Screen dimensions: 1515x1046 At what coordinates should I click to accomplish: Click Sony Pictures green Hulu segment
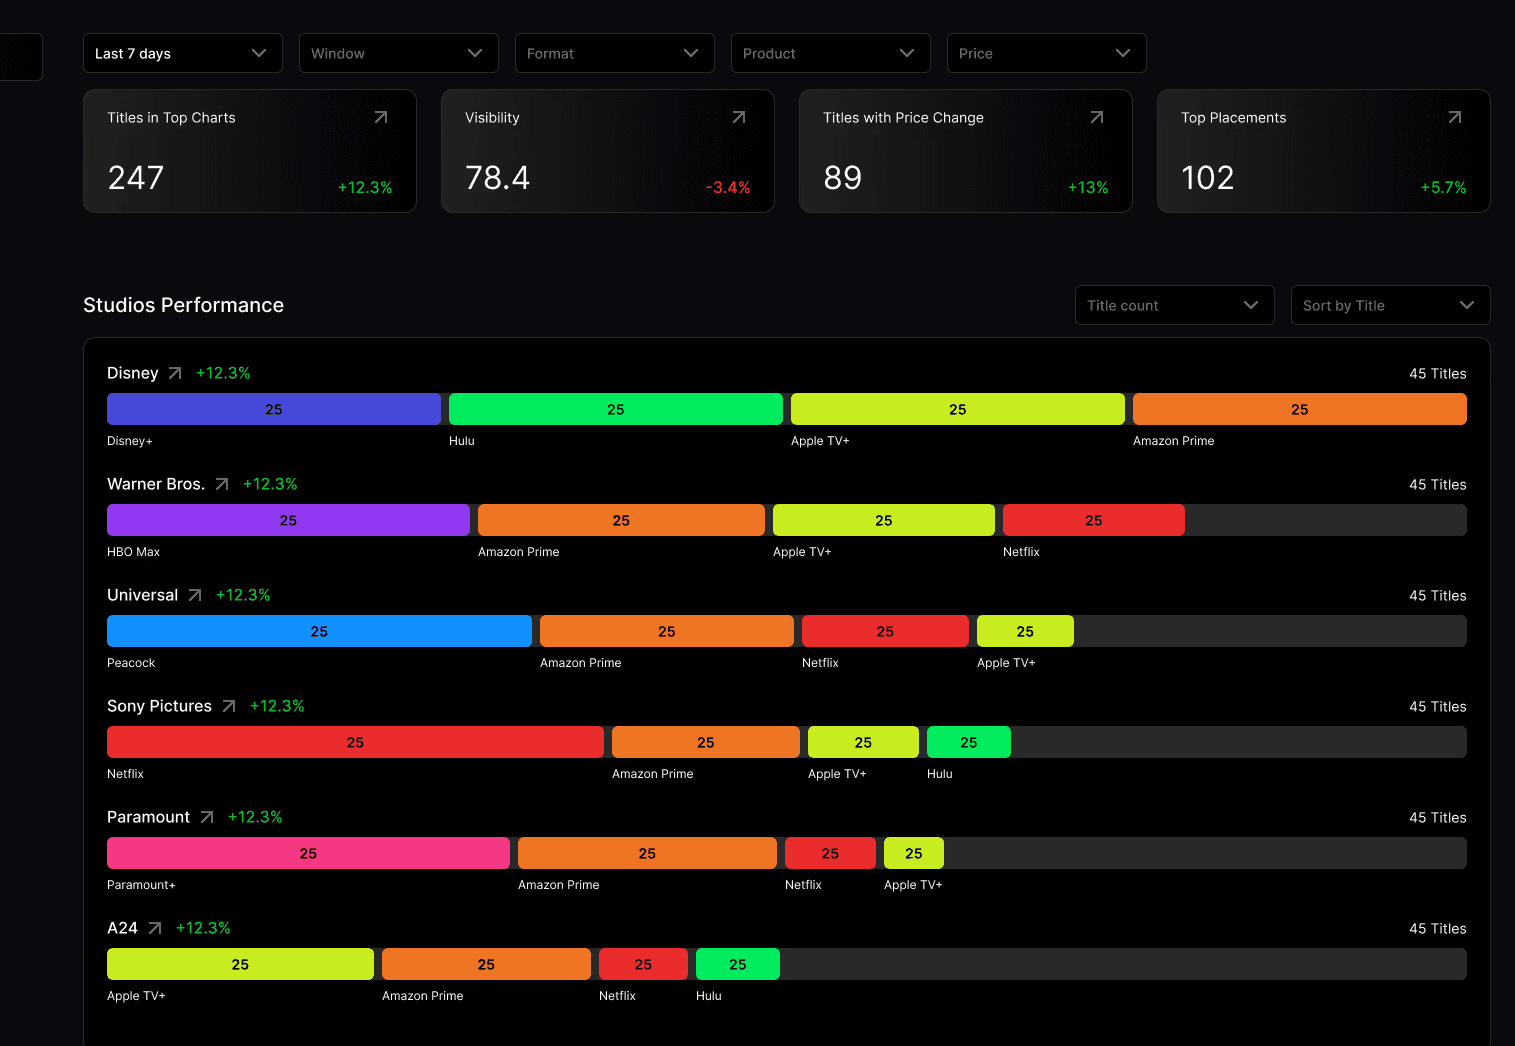pos(969,742)
